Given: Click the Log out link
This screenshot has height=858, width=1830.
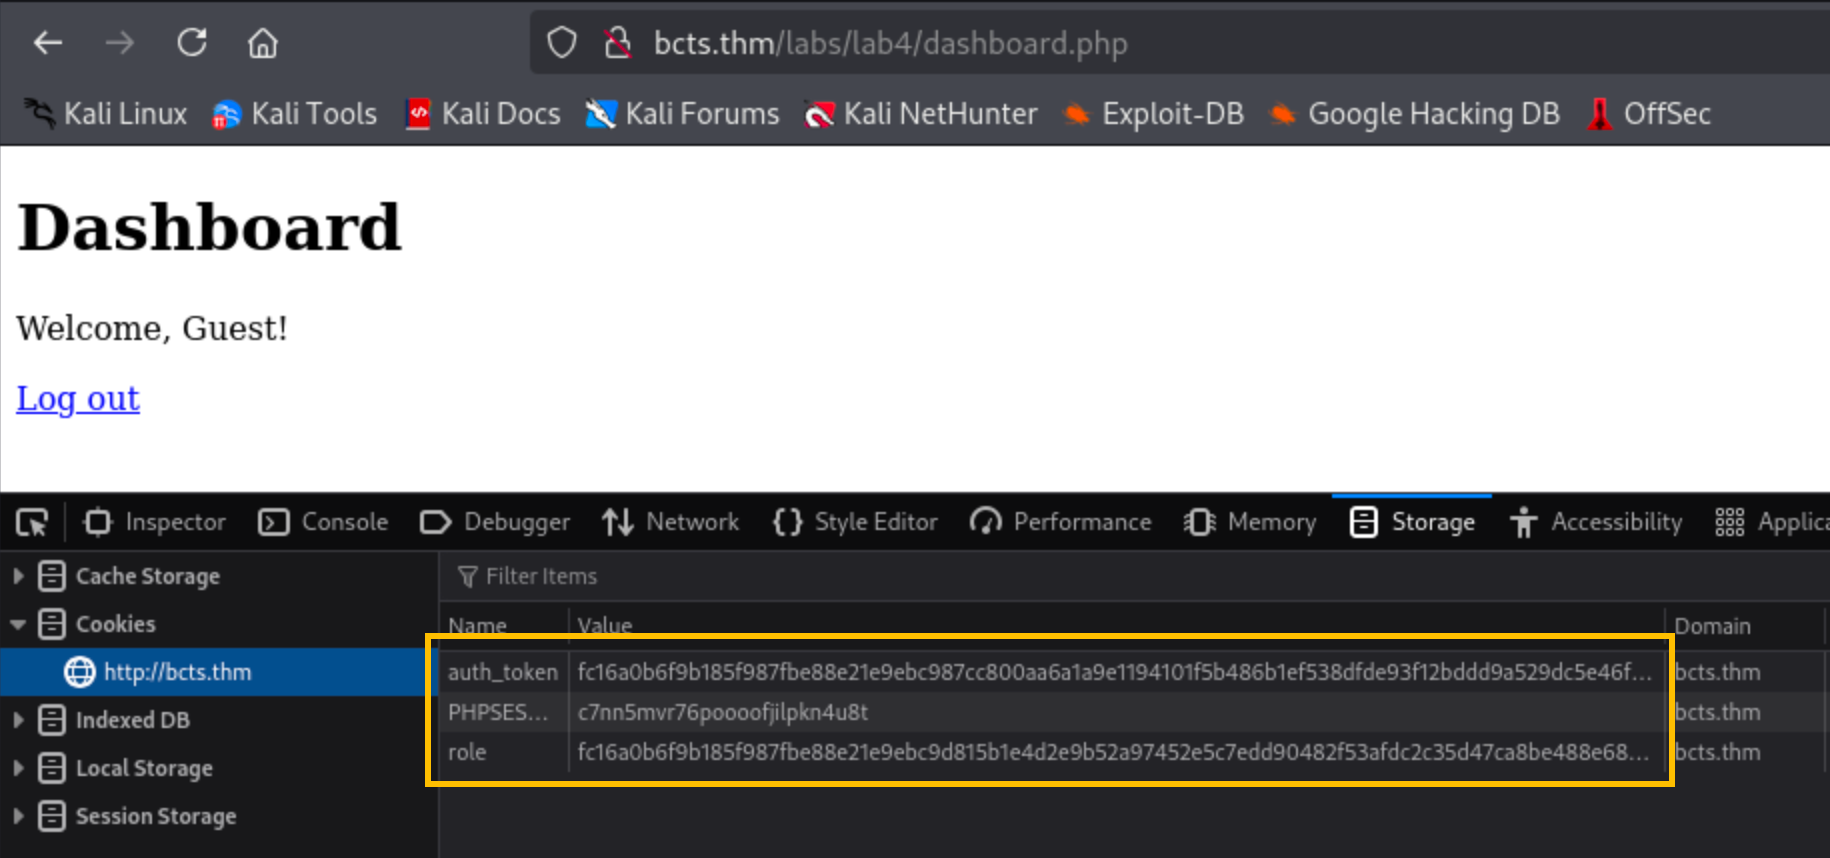Looking at the screenshot, I should click(78, 398).
